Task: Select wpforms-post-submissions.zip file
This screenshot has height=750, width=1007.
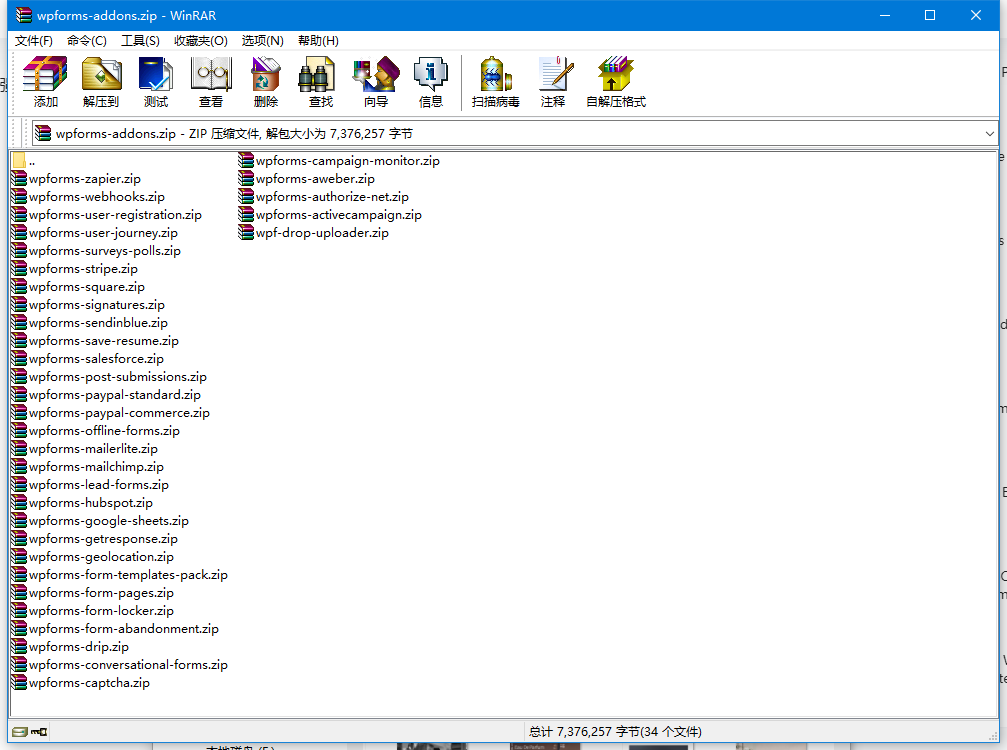Action: click(x=109, y=377)
